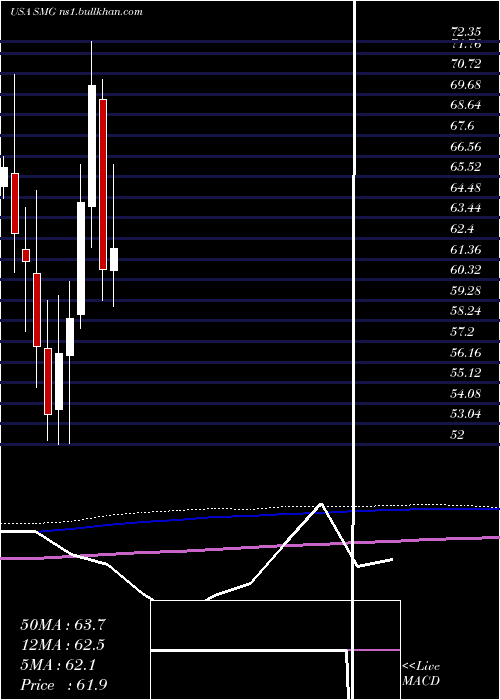This screenshot has height=700, width=500.
Task: Click the 50MA : 63.7 readout
Action: tap(63, 625)
